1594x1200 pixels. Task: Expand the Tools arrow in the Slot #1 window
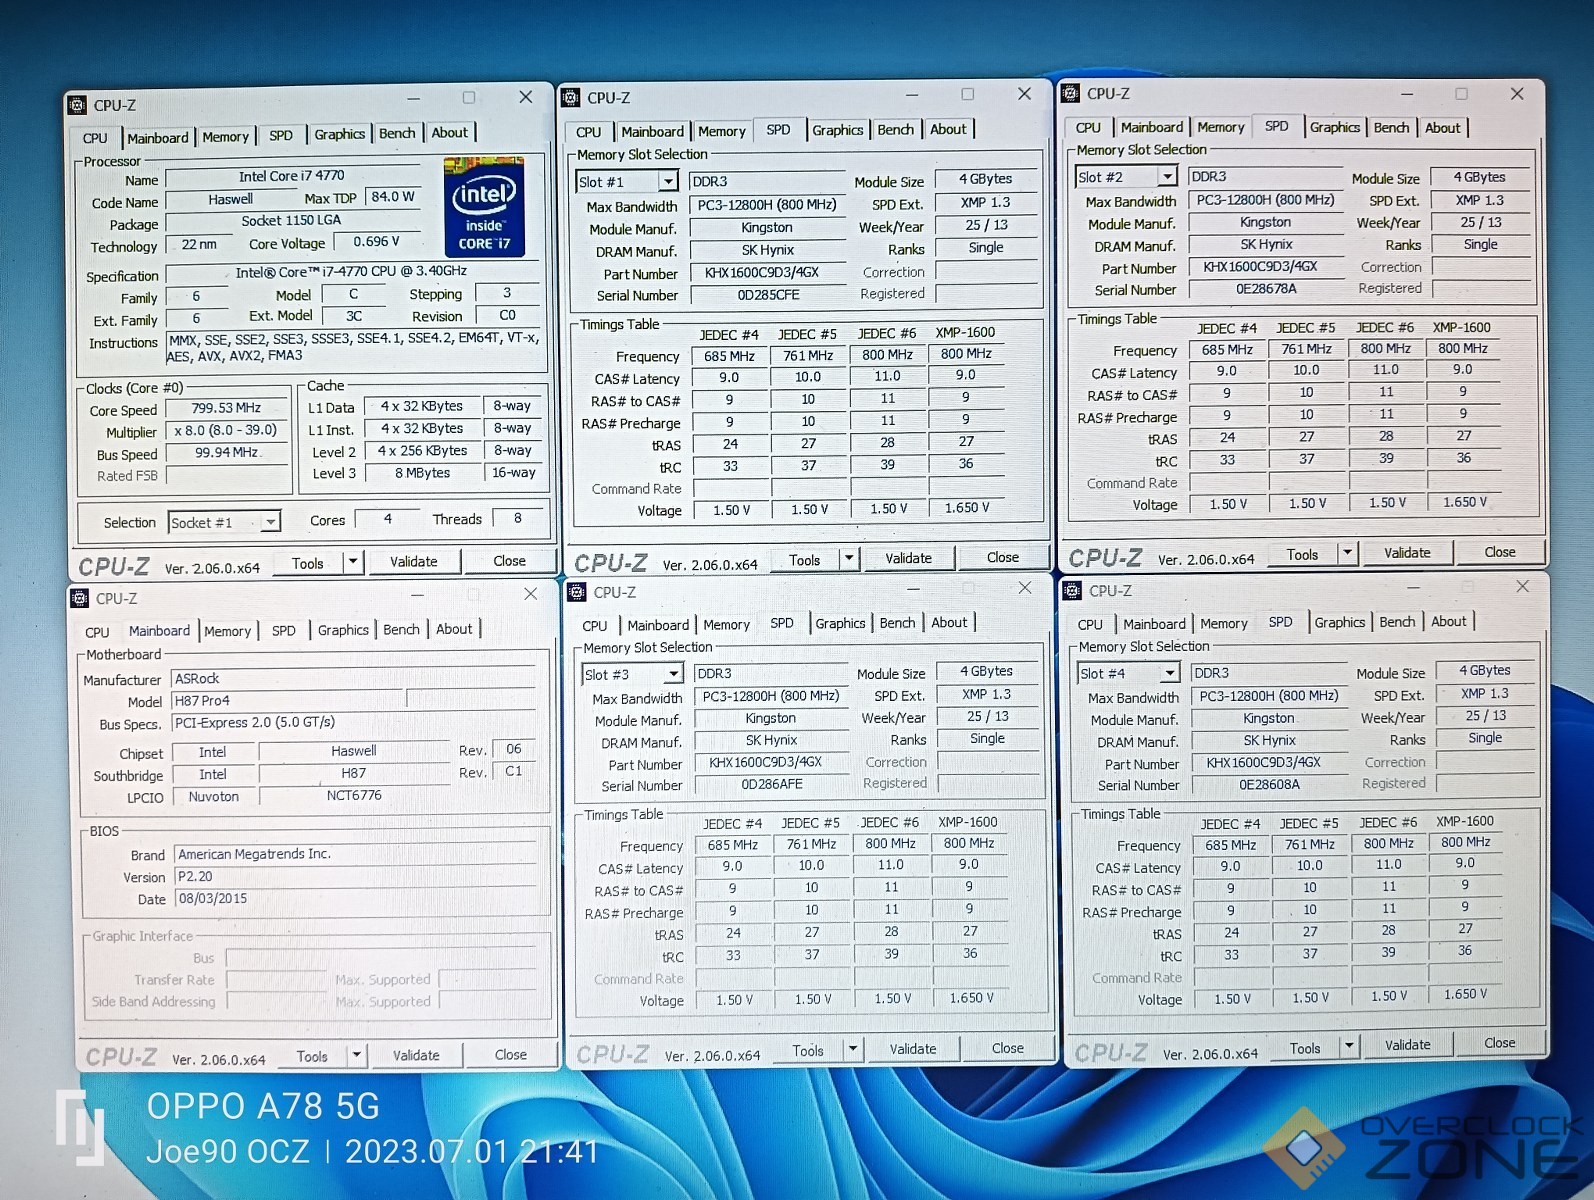[x=849, y=558]
